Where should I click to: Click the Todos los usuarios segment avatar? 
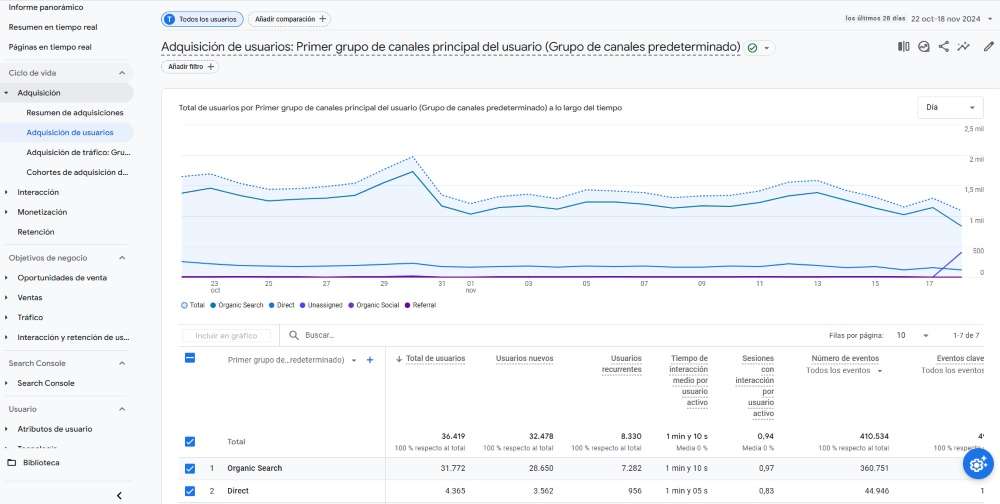click(170, 19)
